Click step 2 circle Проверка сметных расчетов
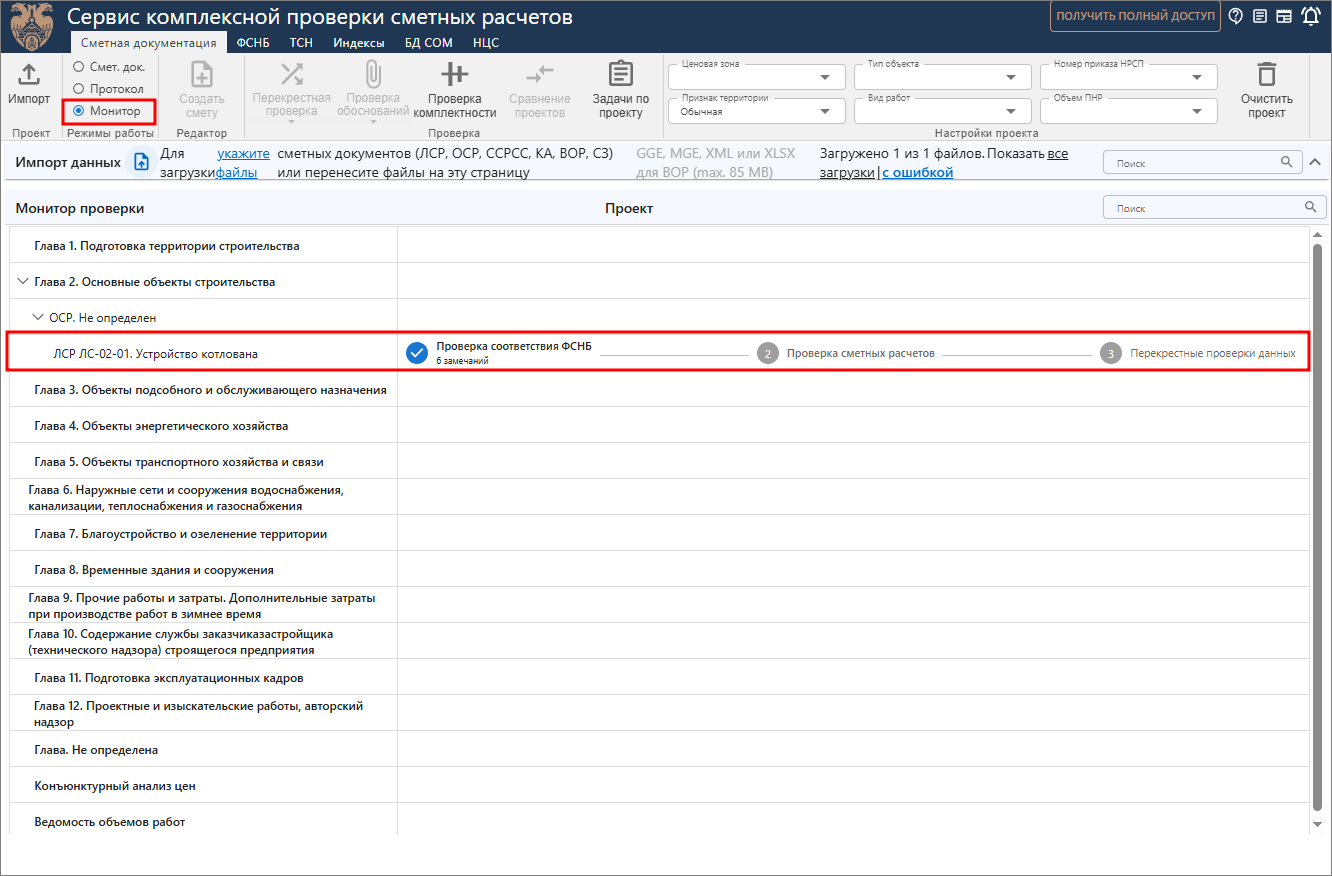The height and width of the screenshot is (876, 1332). (767, 353)
